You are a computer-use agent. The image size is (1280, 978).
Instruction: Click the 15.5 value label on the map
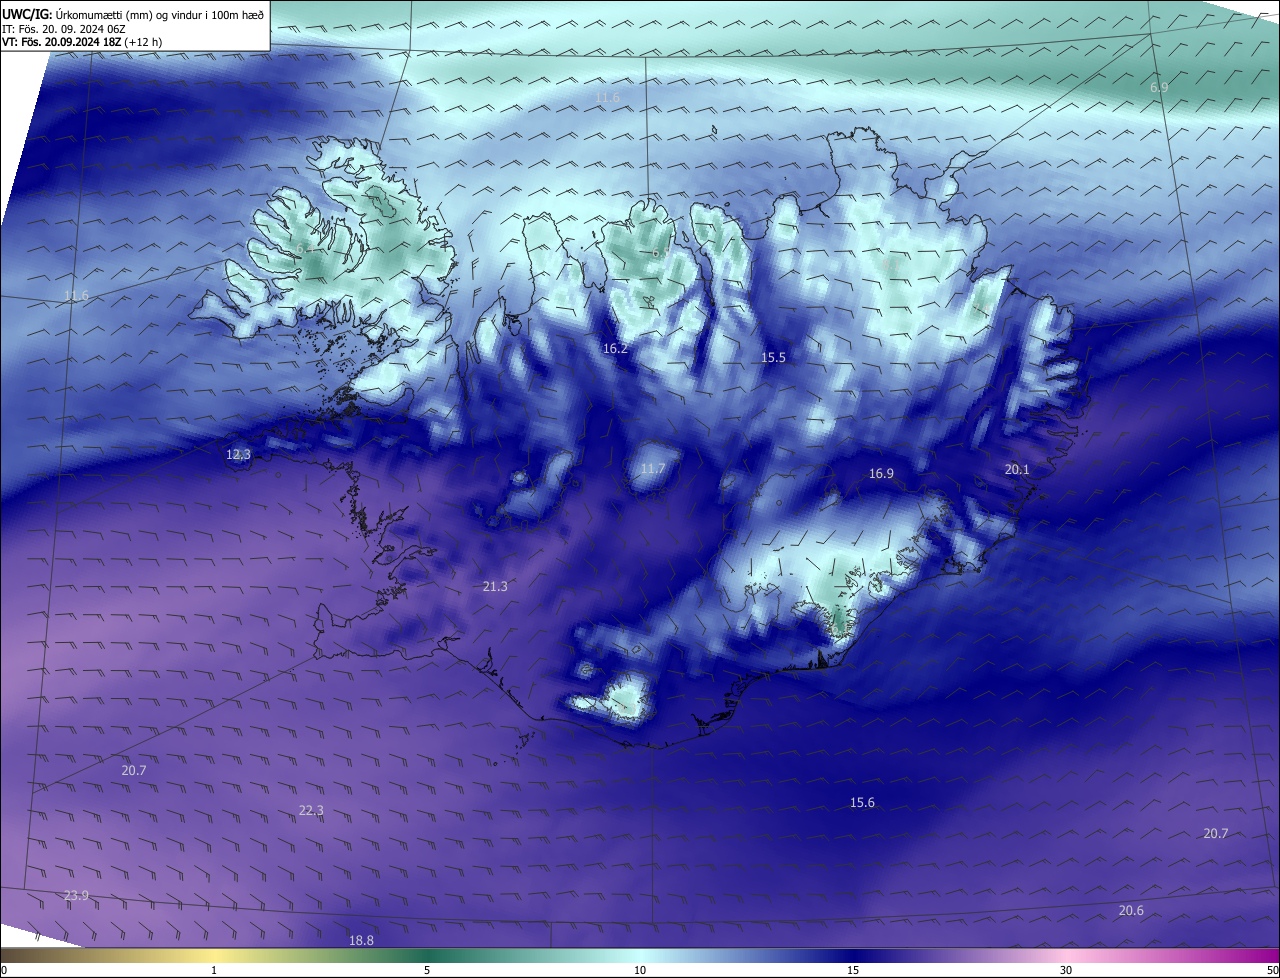click(773, 357)
